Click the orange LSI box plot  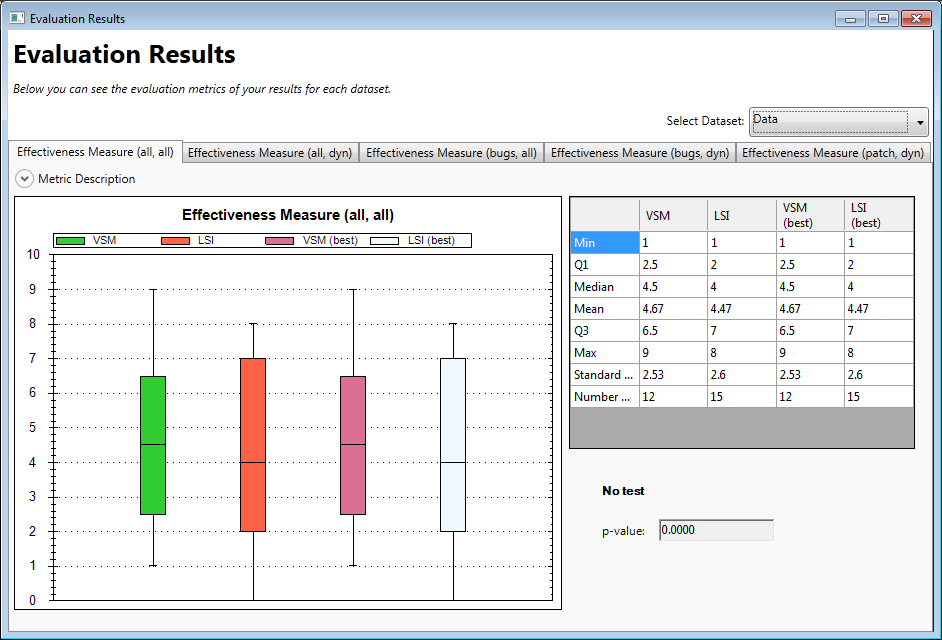pos(252,445)
